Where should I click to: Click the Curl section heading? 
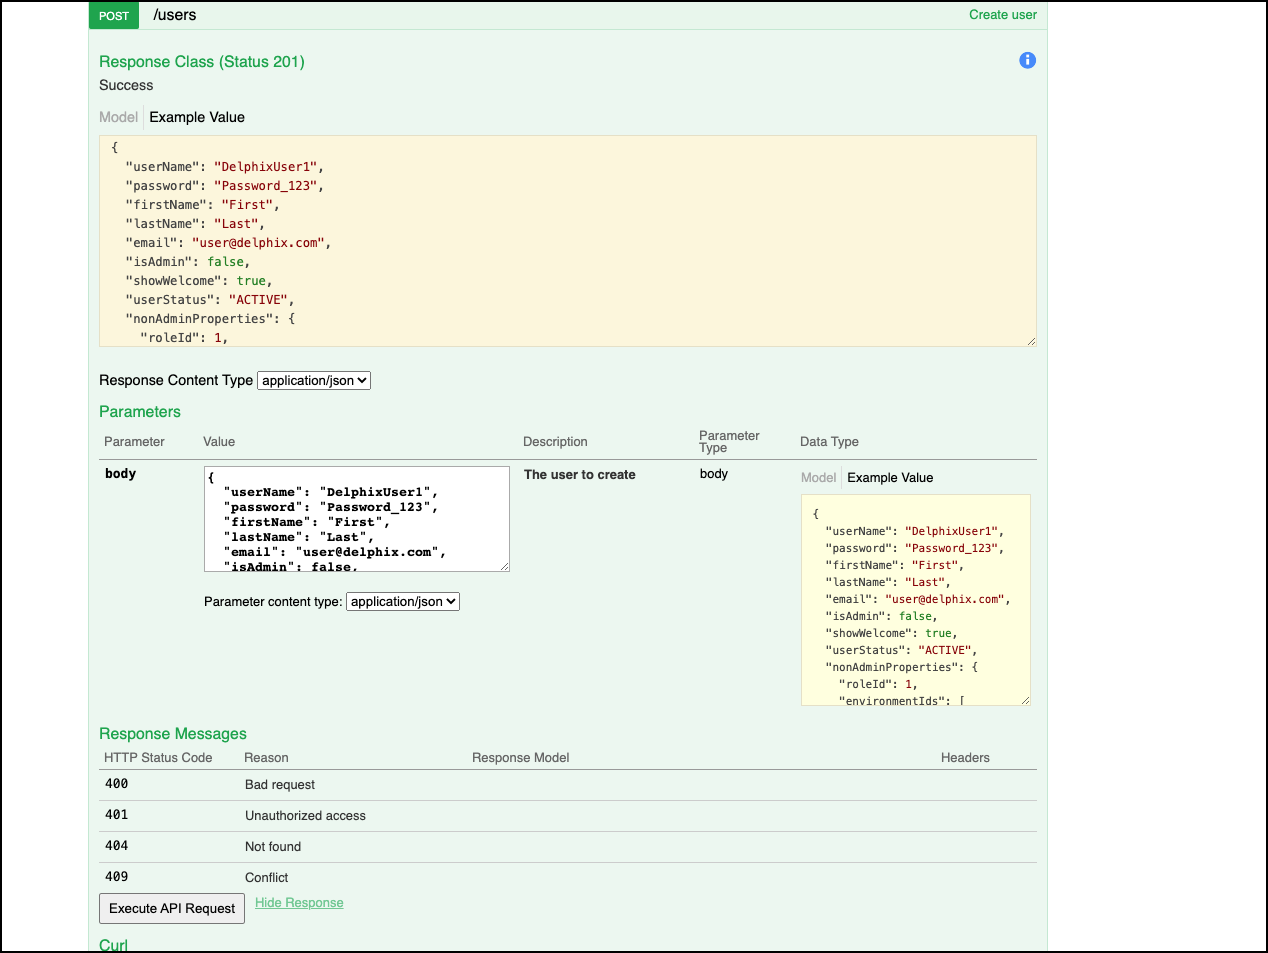tap(113, 944)
